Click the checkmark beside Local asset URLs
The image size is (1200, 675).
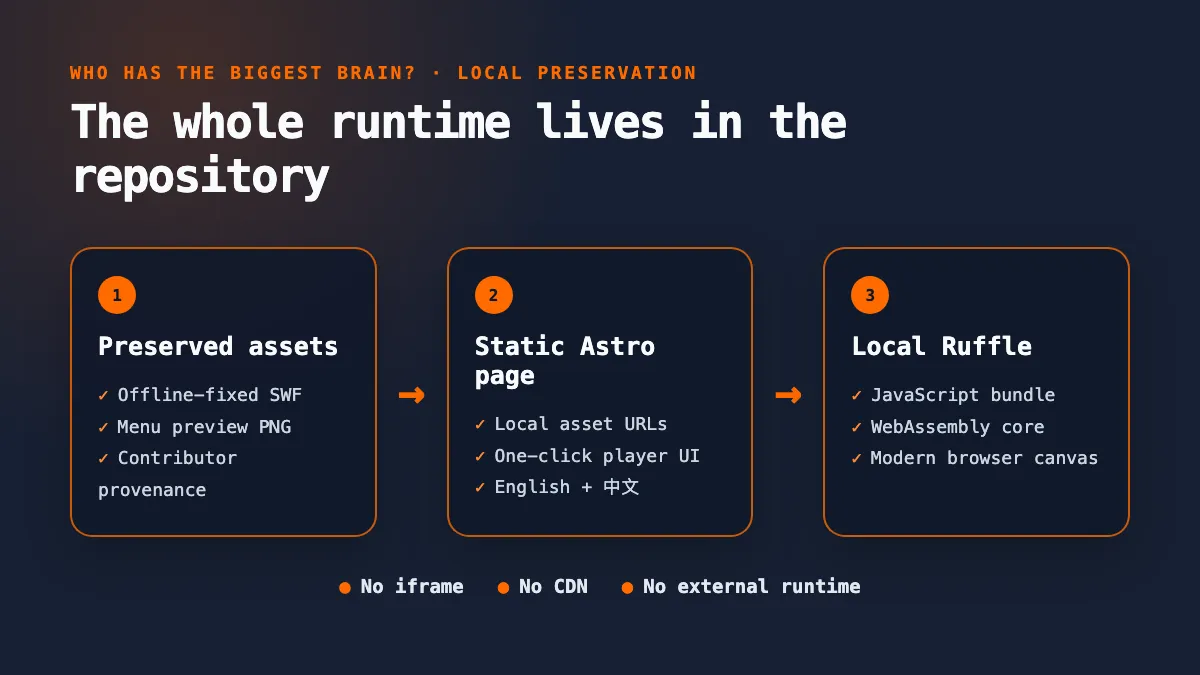[480, 424]
